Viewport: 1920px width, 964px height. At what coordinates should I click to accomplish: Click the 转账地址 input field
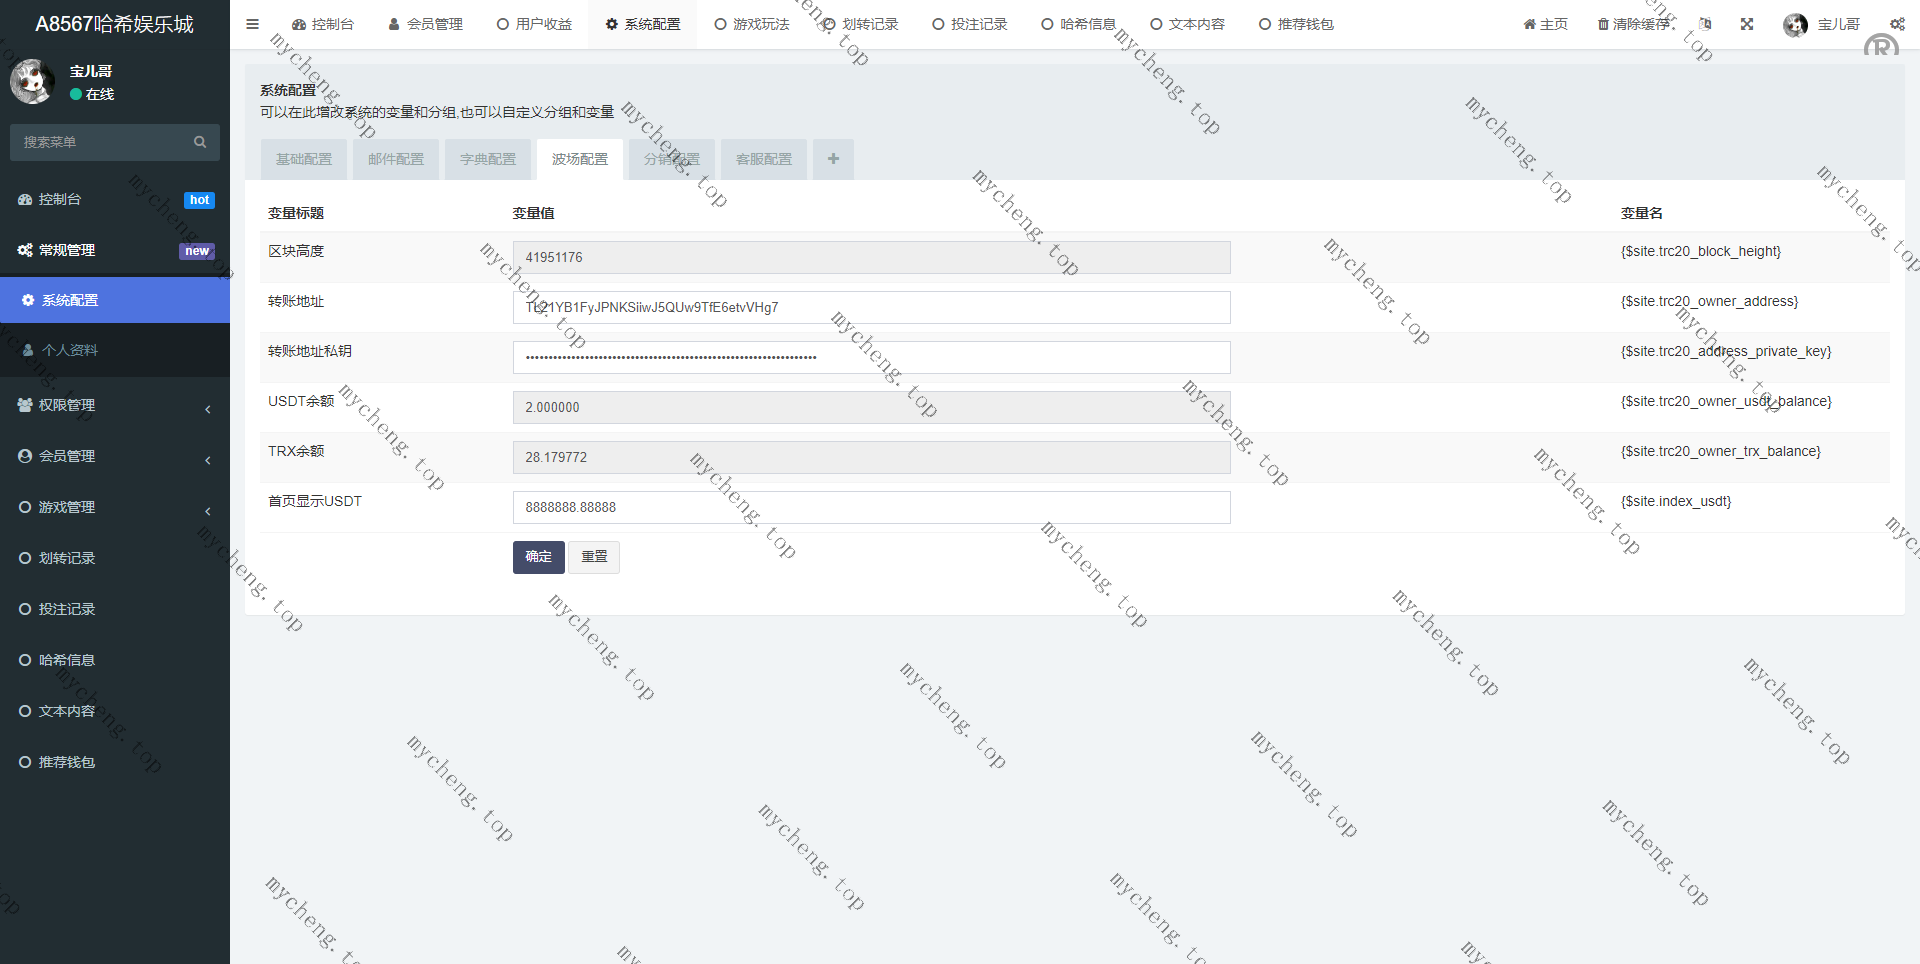(871, 307)
